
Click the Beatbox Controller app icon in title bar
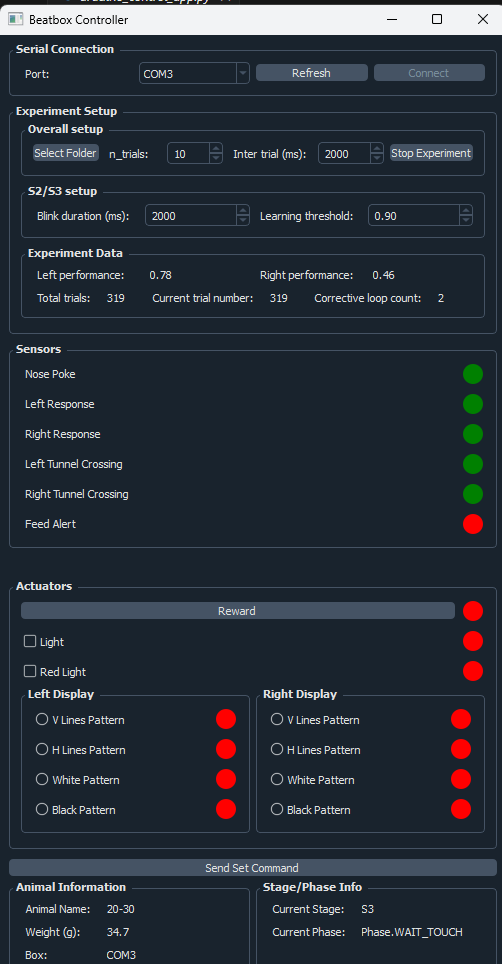pos(15,19)
